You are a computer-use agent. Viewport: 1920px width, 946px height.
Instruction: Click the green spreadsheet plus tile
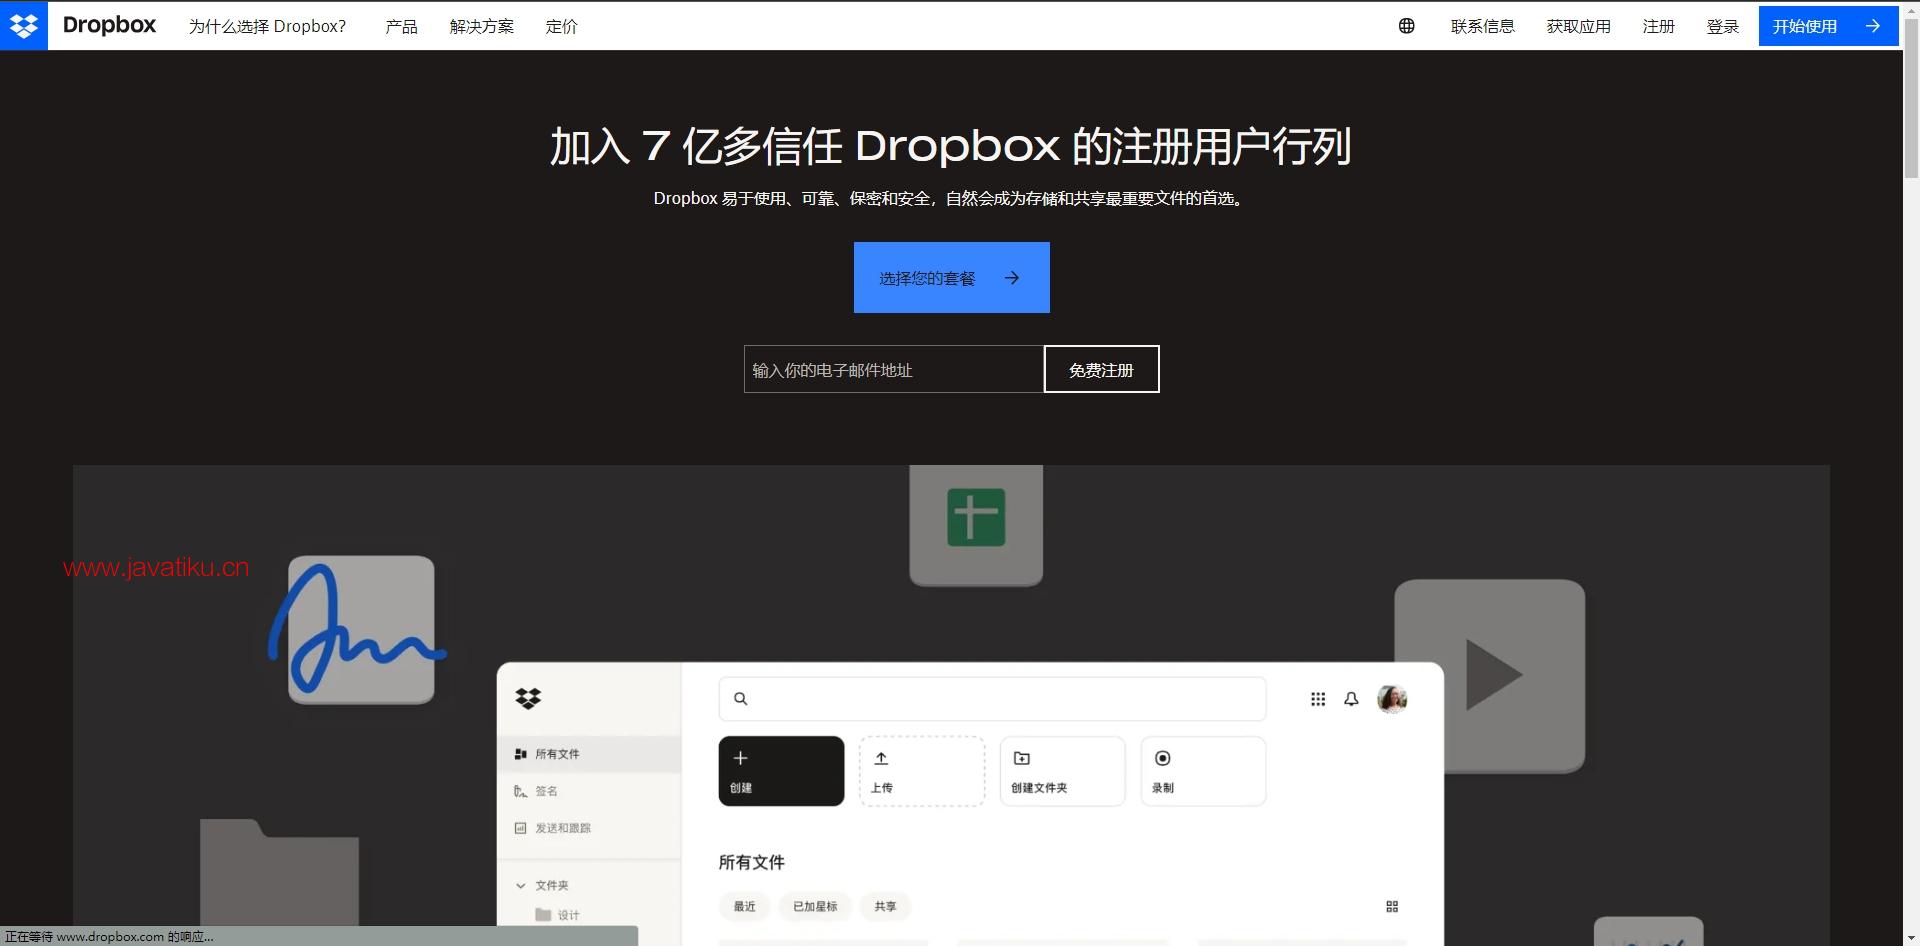click(976, 518)
